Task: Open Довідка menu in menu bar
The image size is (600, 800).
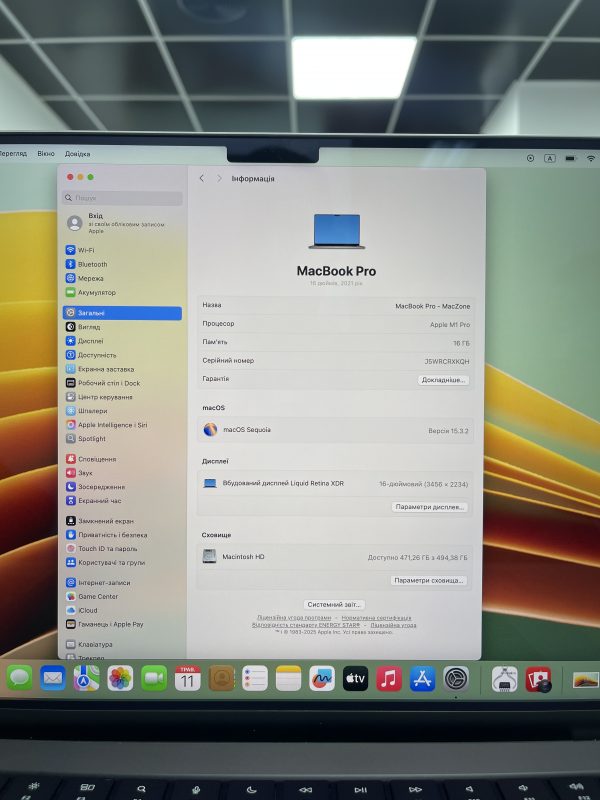Action: tap(78, 154)
